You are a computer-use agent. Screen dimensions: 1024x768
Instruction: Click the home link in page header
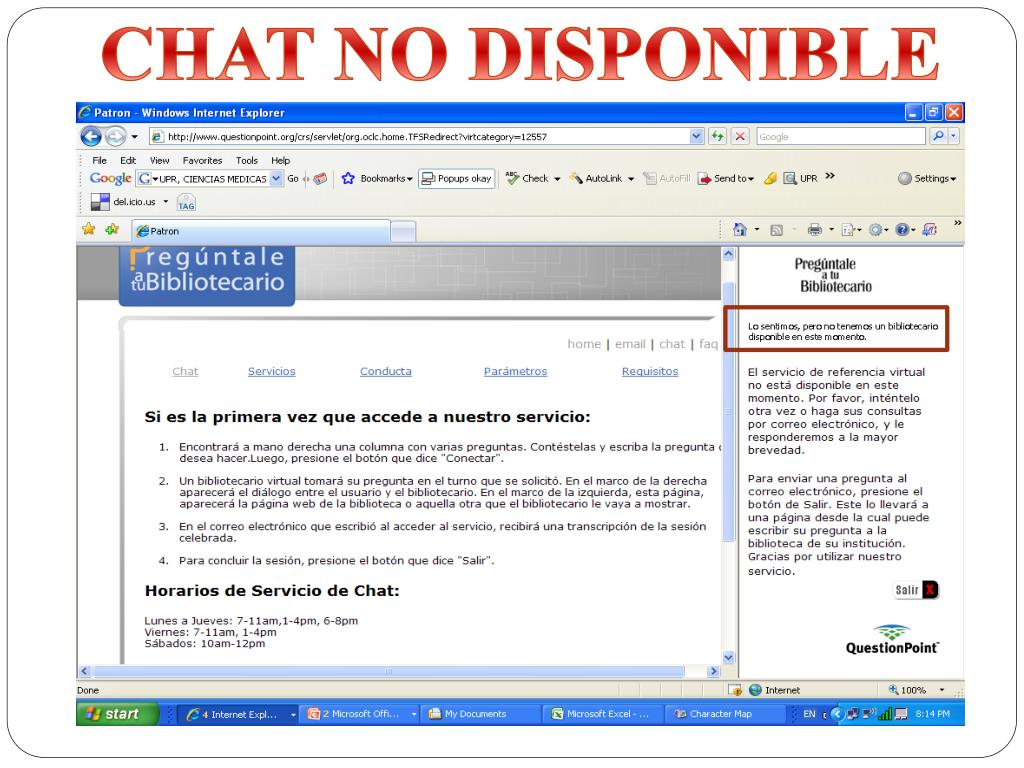tap(584, 344)
